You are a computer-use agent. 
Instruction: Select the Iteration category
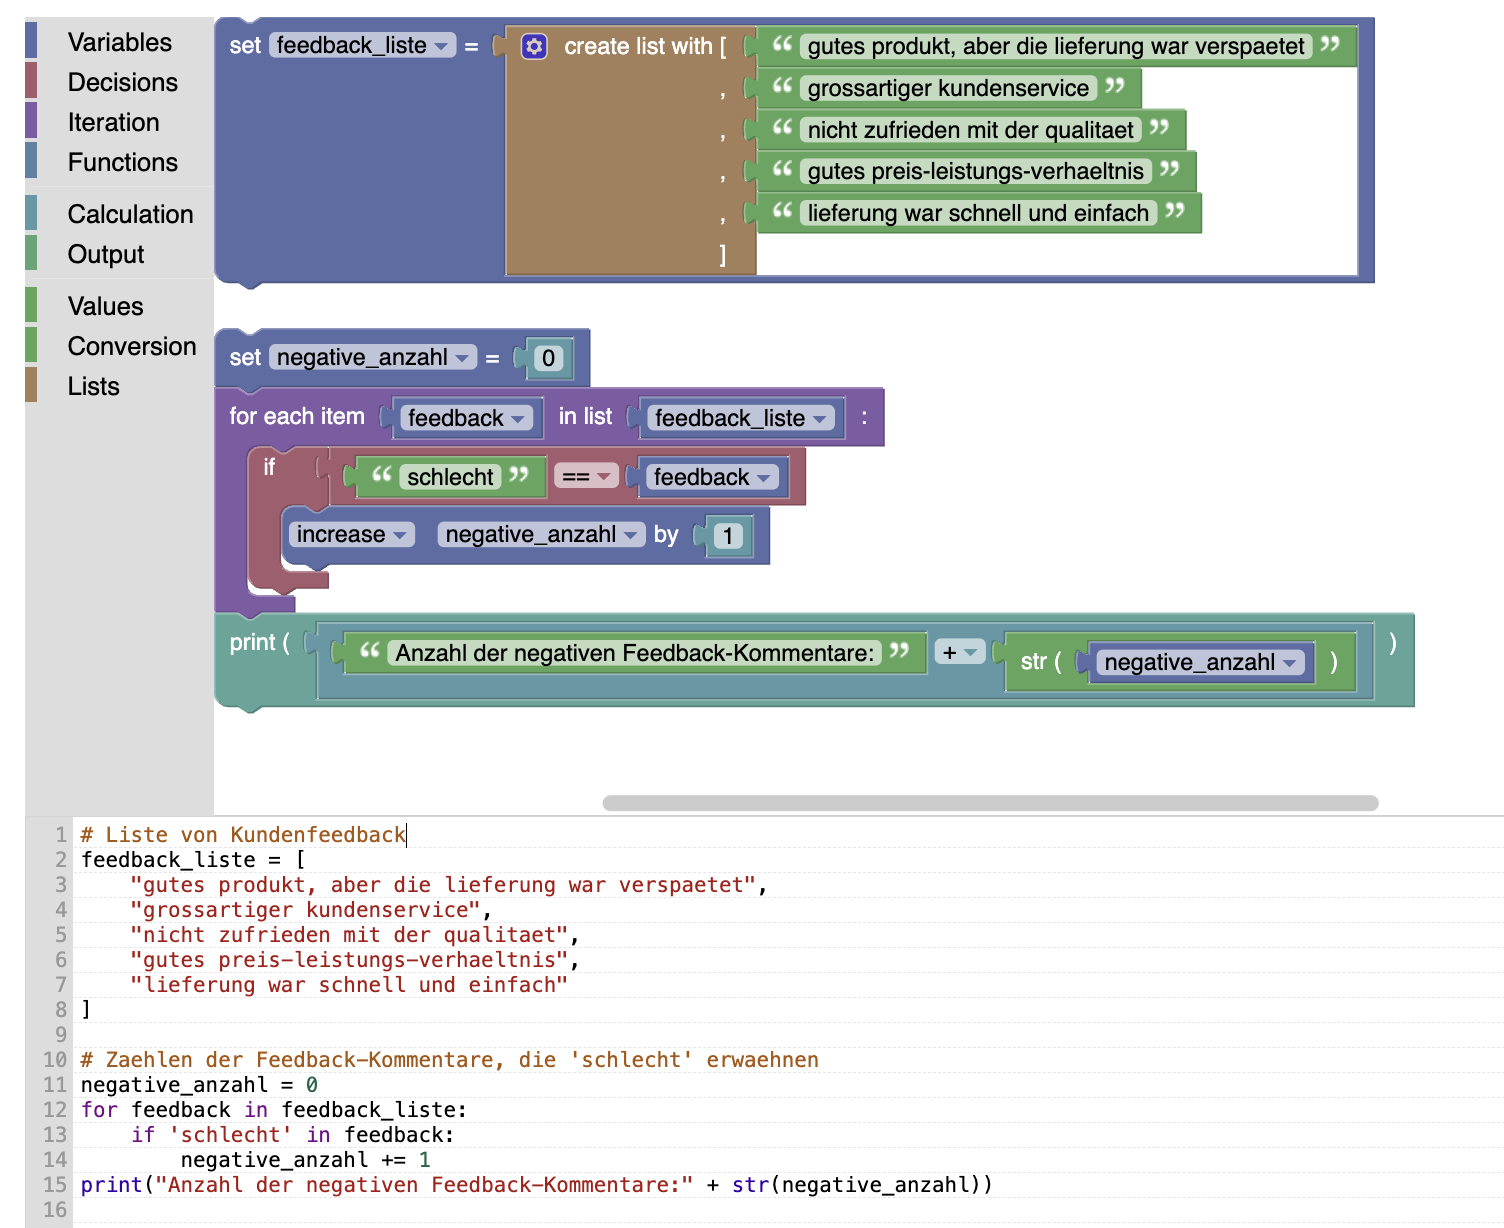[113, 122]
